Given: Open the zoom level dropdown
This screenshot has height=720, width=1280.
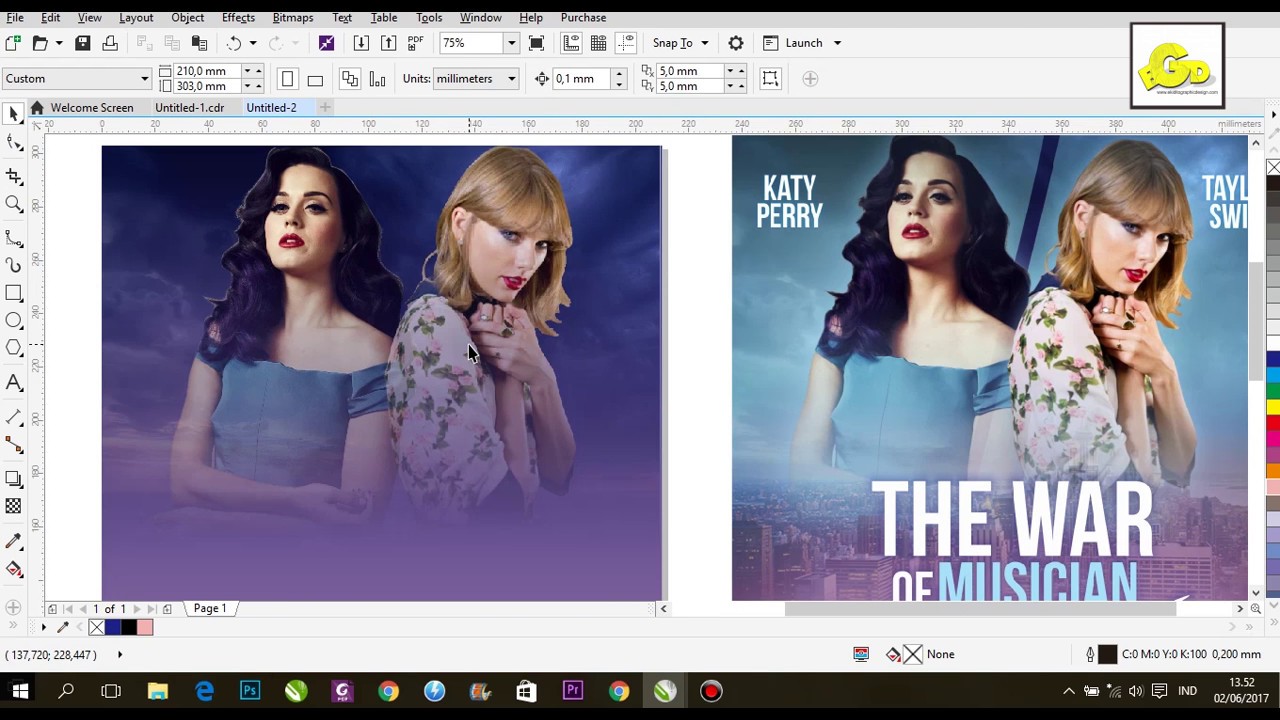Looking at the screenshot, I should click(x=511, y=43).
